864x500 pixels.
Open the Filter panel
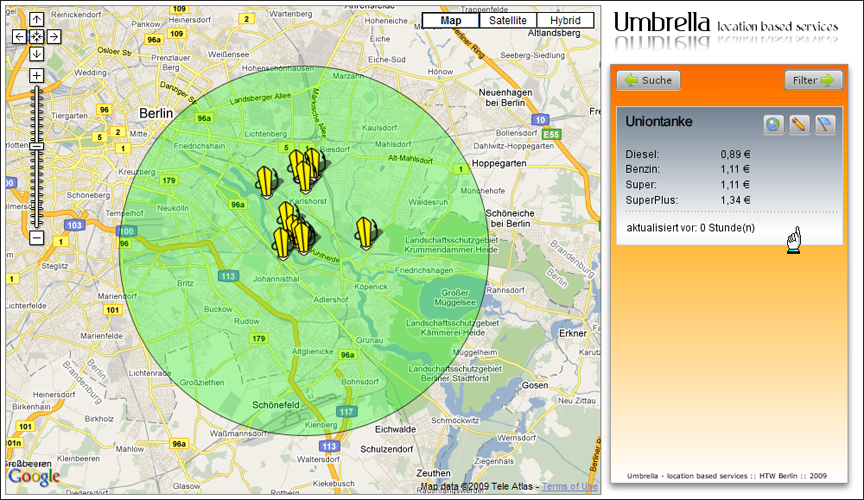813,80
